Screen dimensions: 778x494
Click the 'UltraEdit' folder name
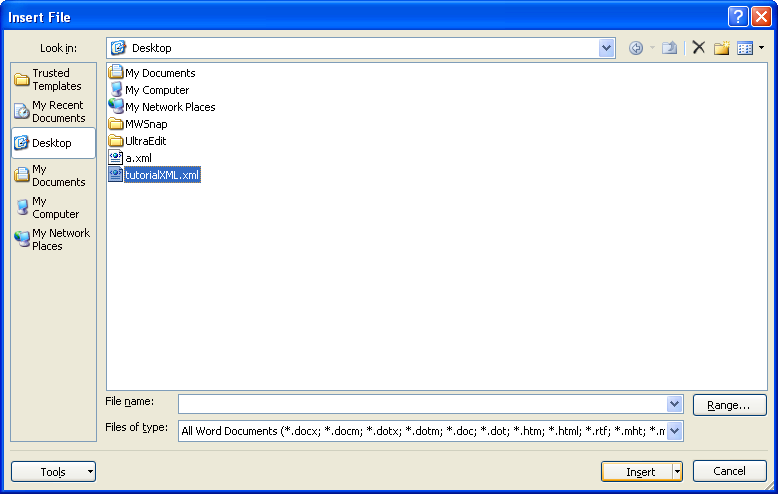coord(145,141)
